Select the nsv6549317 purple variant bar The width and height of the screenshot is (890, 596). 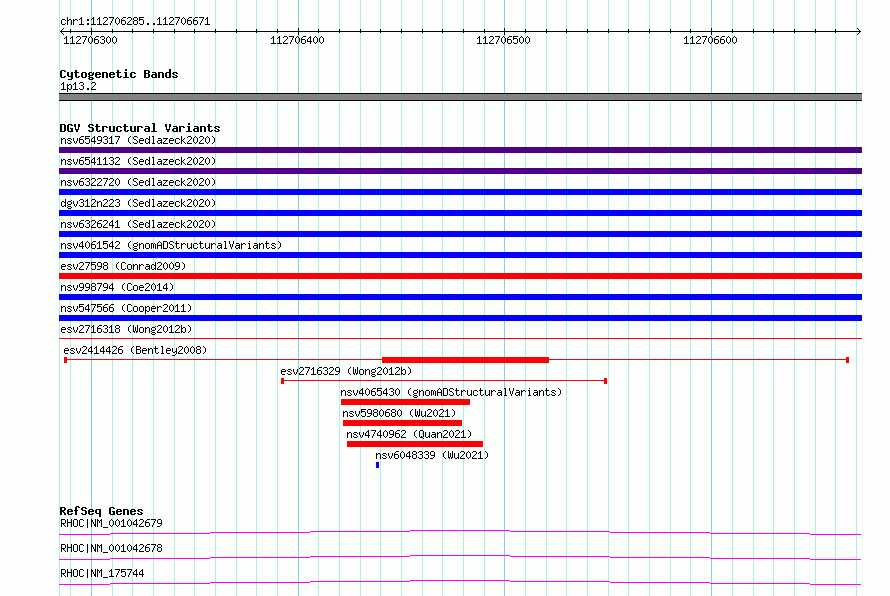point(460,150)
